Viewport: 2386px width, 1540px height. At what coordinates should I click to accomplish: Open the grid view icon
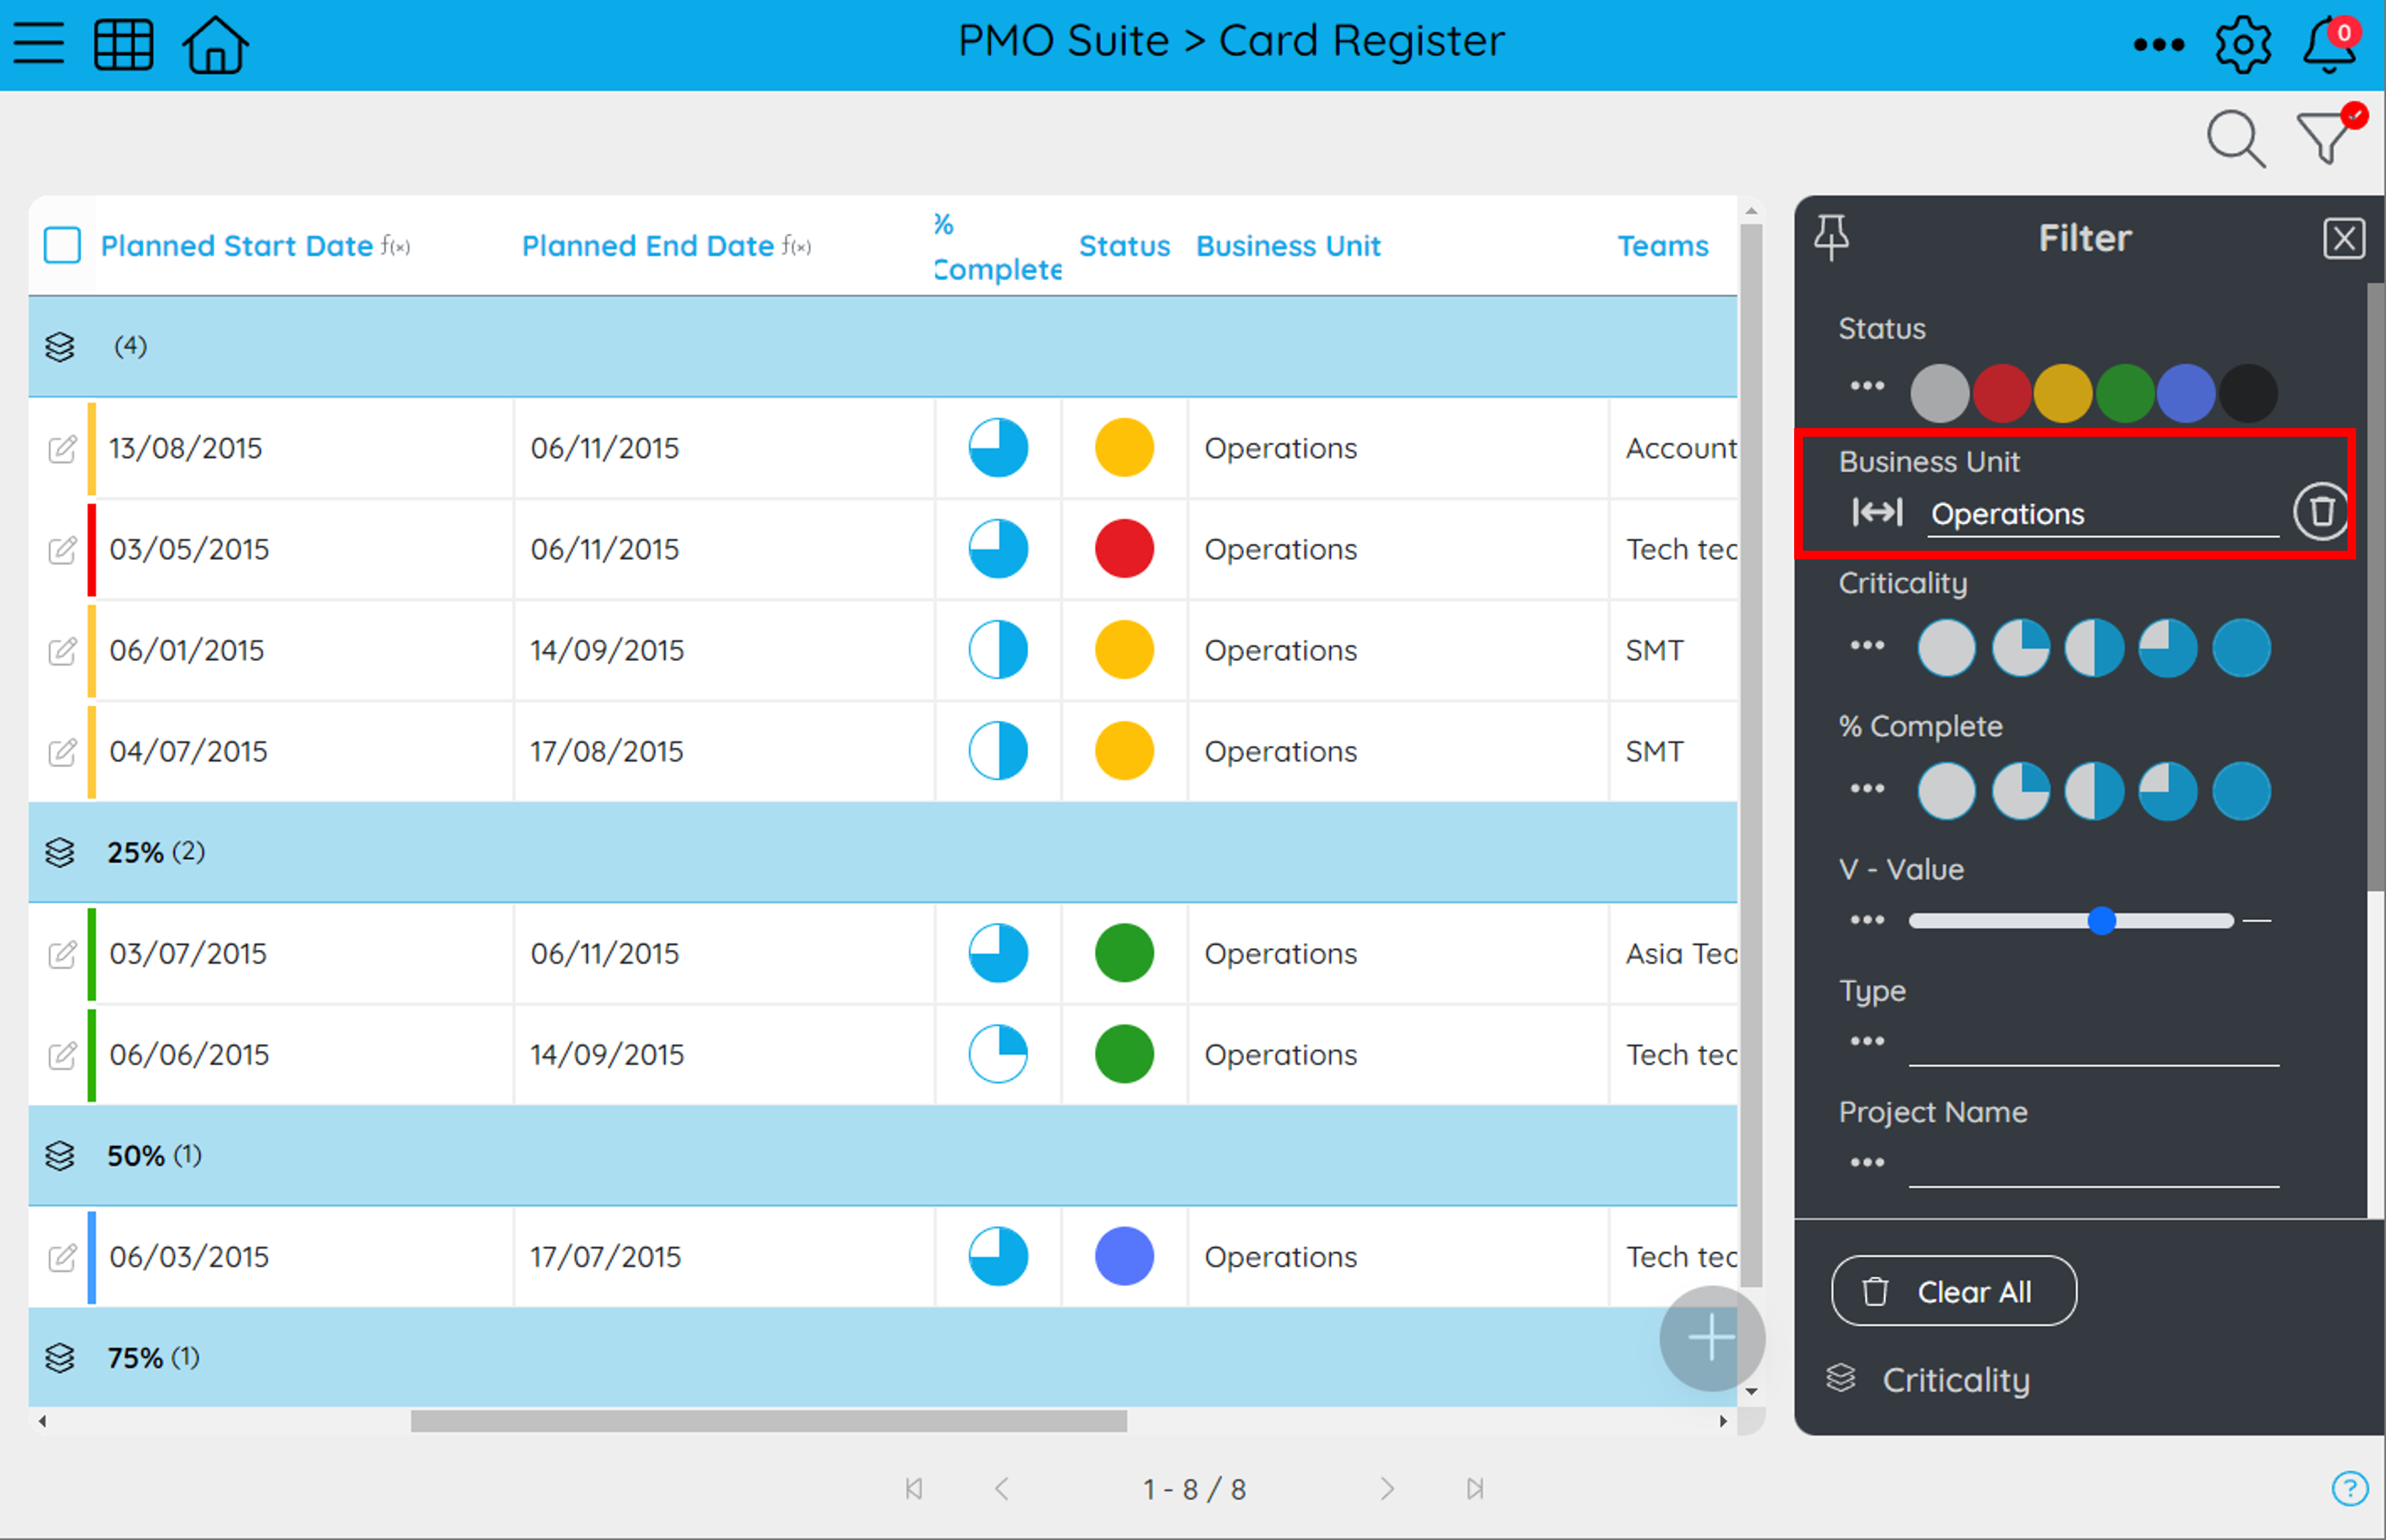pyautogui.click(x=123, y=44)
